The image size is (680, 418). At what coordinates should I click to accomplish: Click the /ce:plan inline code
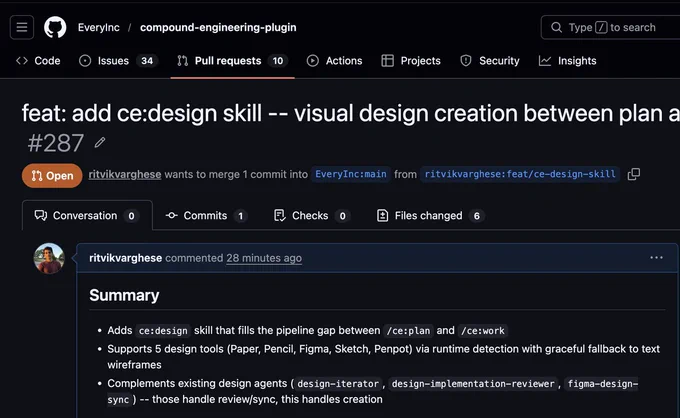point(409,331)
